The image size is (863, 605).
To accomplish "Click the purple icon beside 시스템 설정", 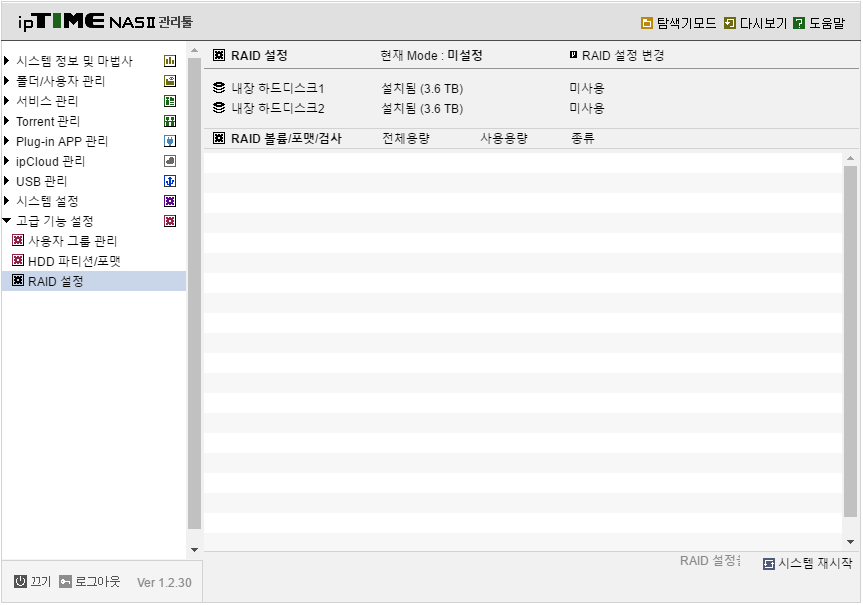I will click(170, 201).
